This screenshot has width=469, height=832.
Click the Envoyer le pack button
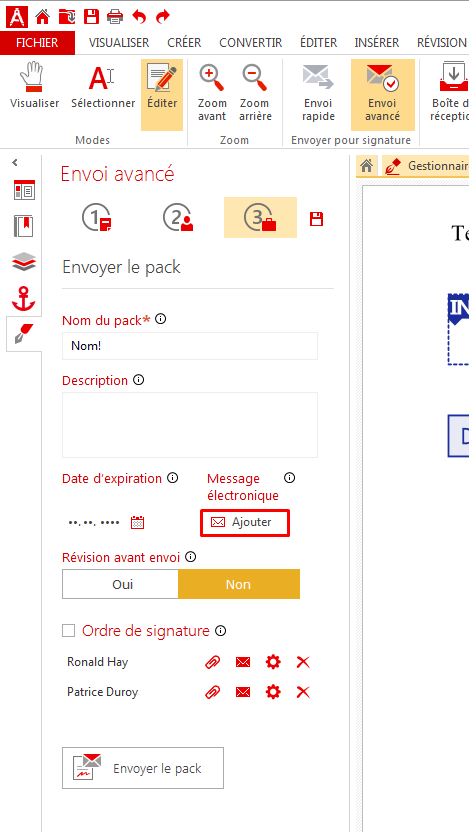(143, 768)
